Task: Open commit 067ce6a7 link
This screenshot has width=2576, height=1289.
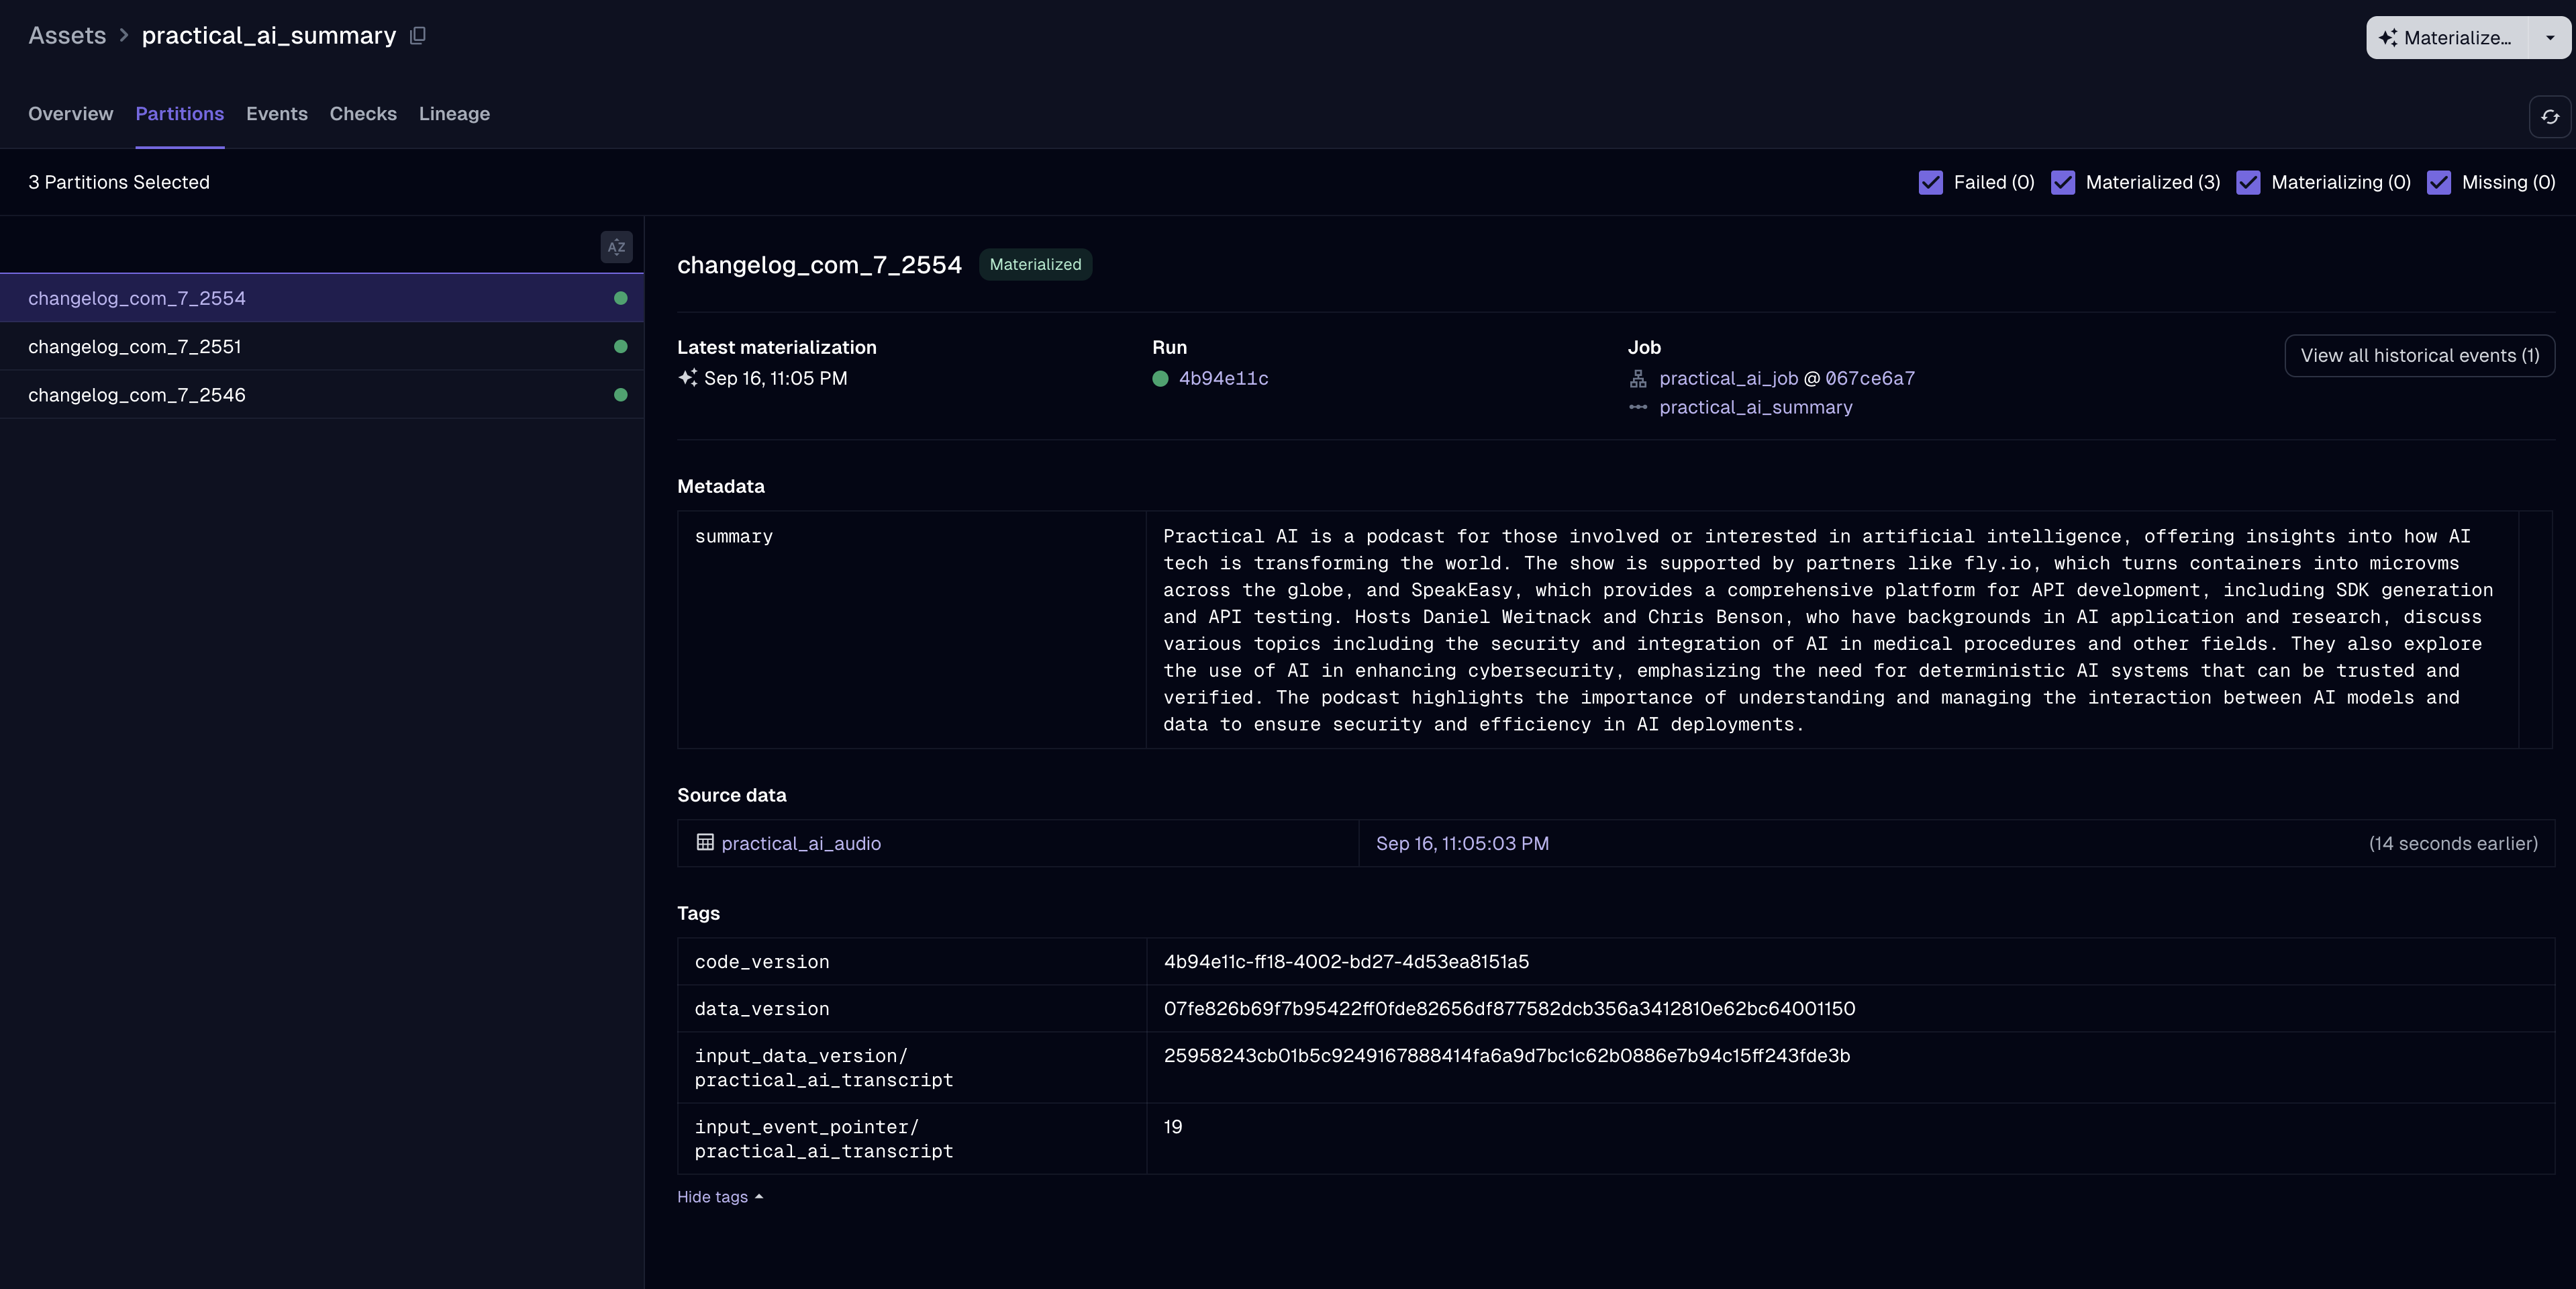Action: 1870,379
